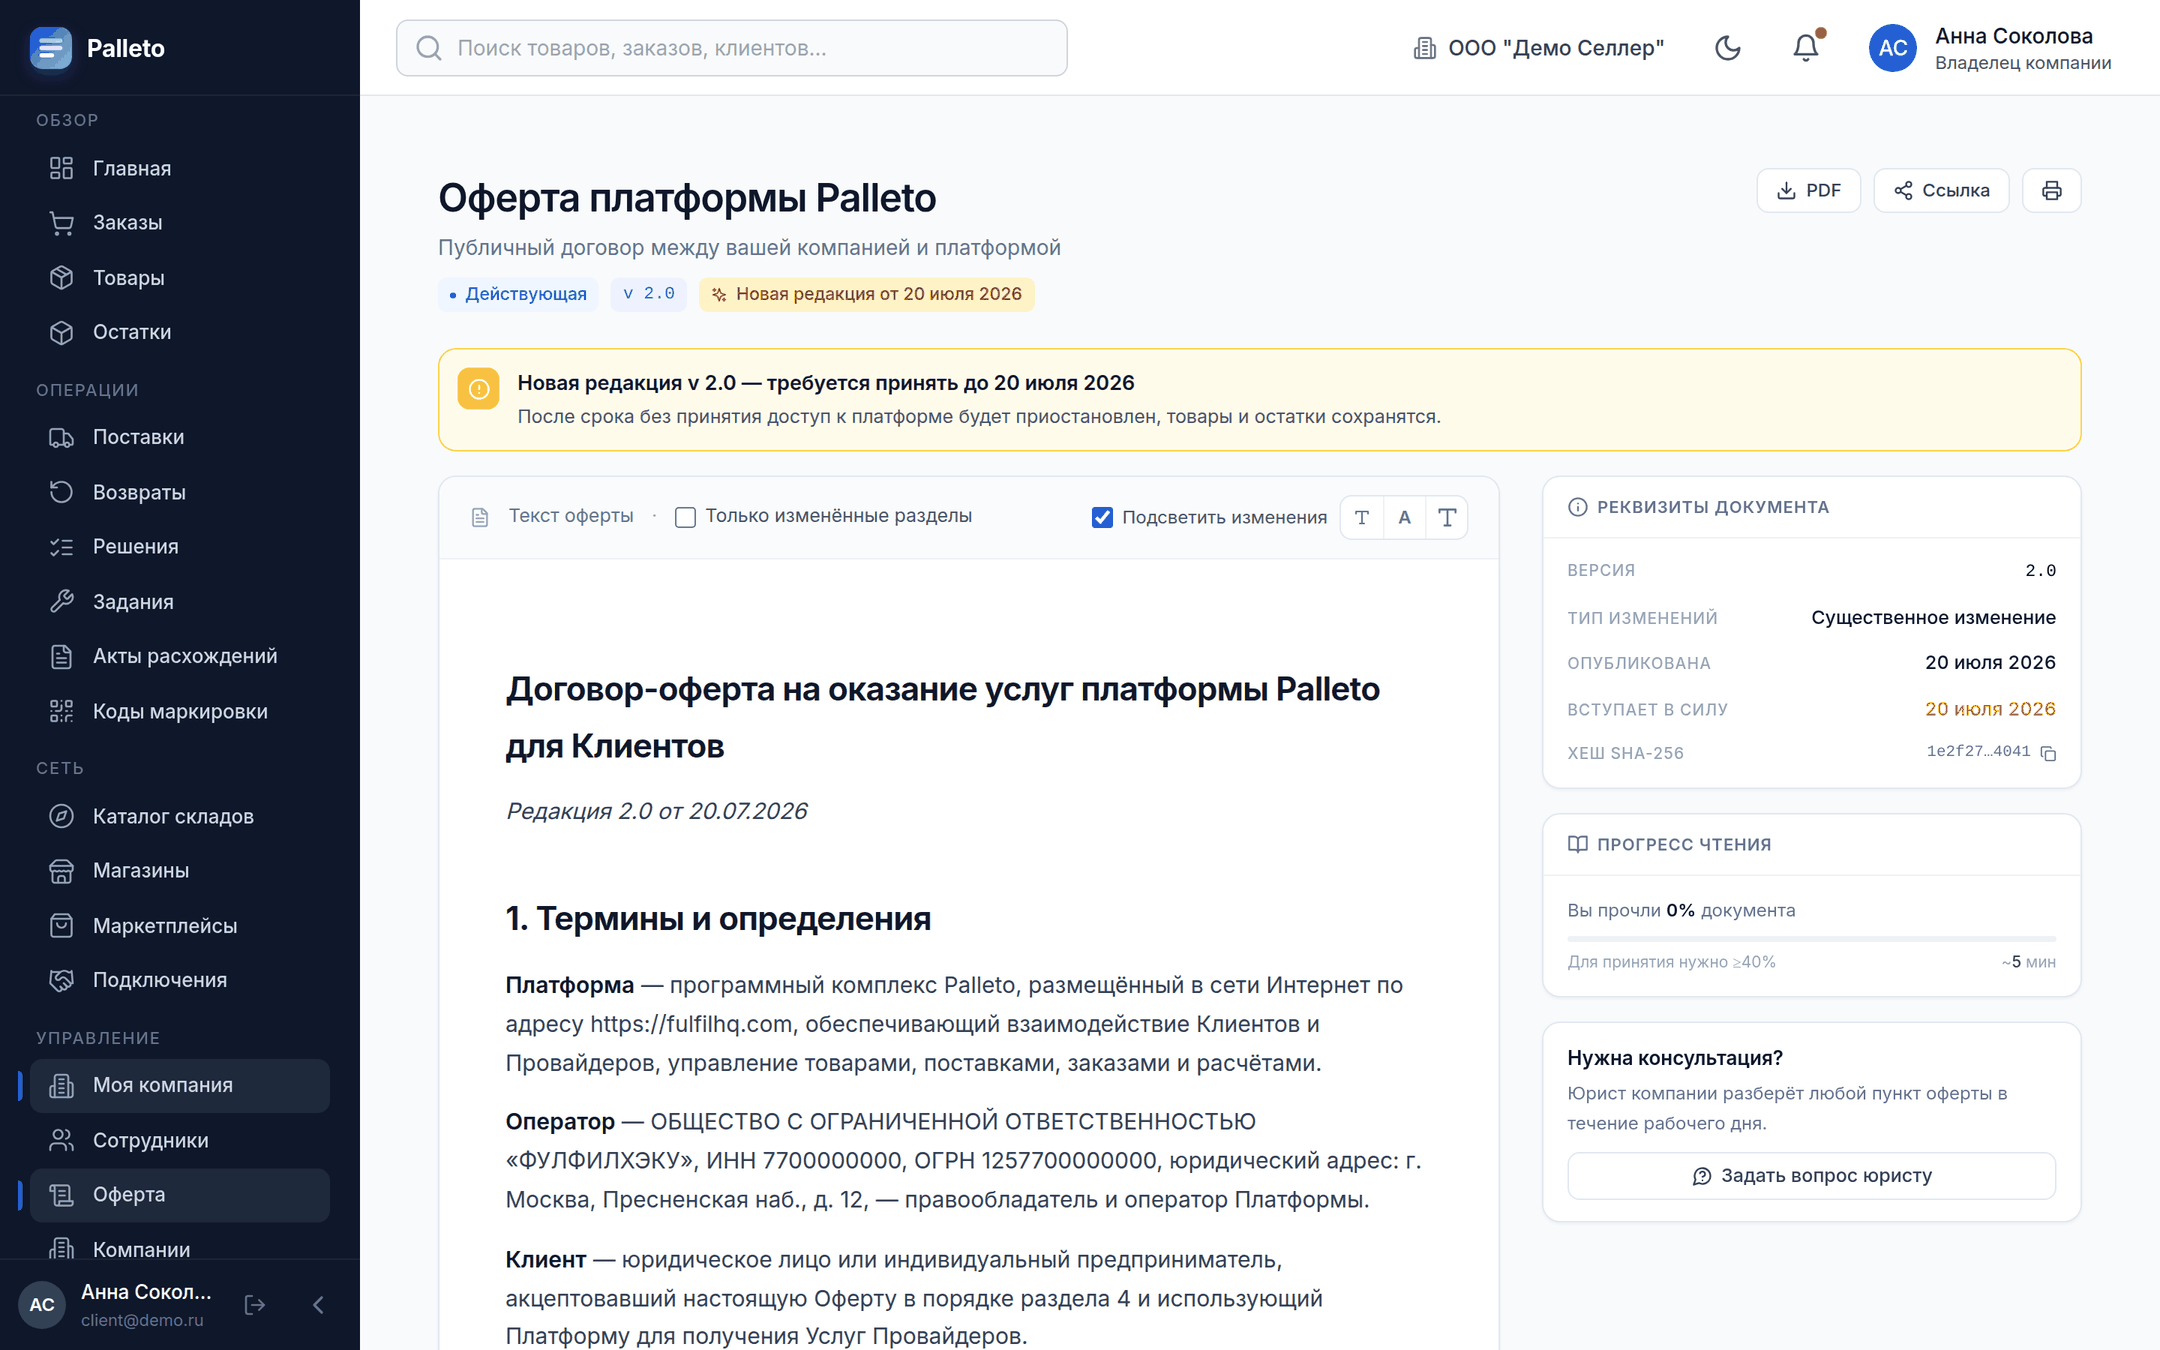Viewport: 2160px width, 1350px height.
Task: Select large font size button
Action: (1447, 517)
